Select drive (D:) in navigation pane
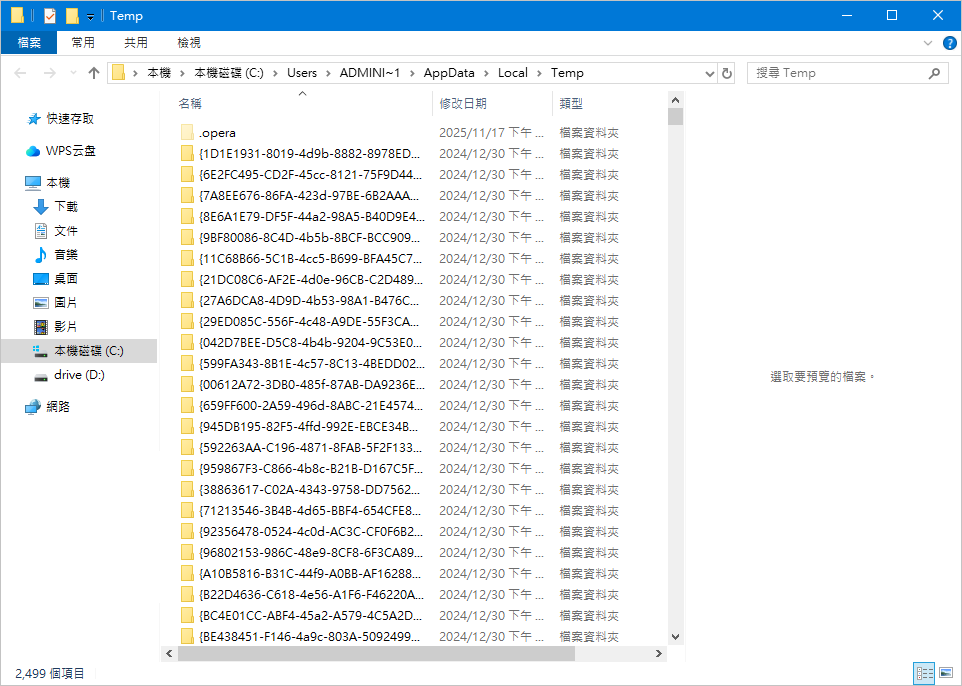The image size is (962, 686). click(69, 375)
